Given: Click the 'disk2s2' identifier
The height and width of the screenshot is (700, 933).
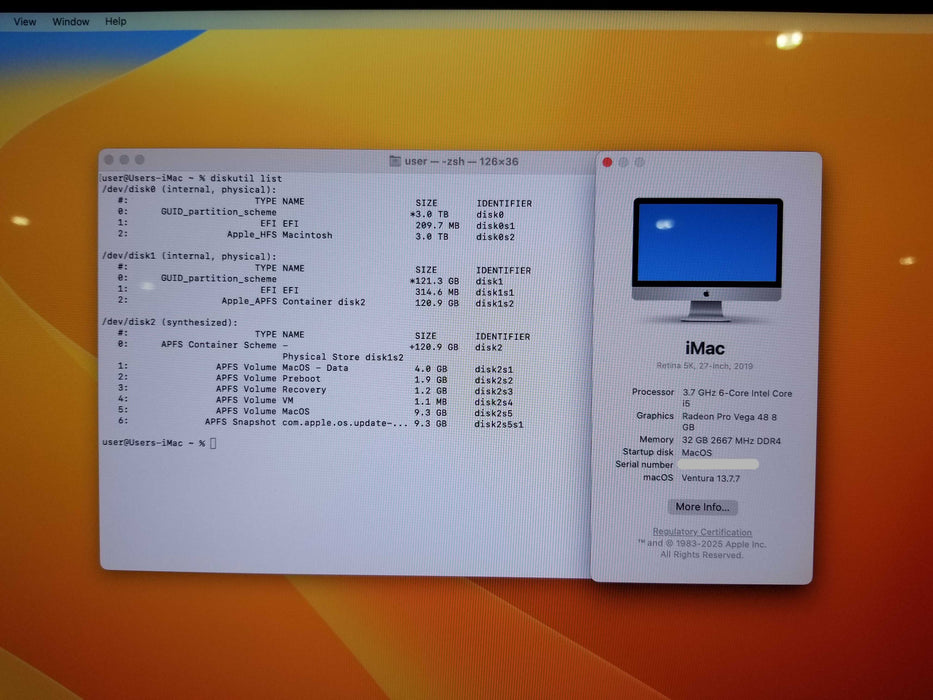Looking at the screenshot, I should point(493,380).
